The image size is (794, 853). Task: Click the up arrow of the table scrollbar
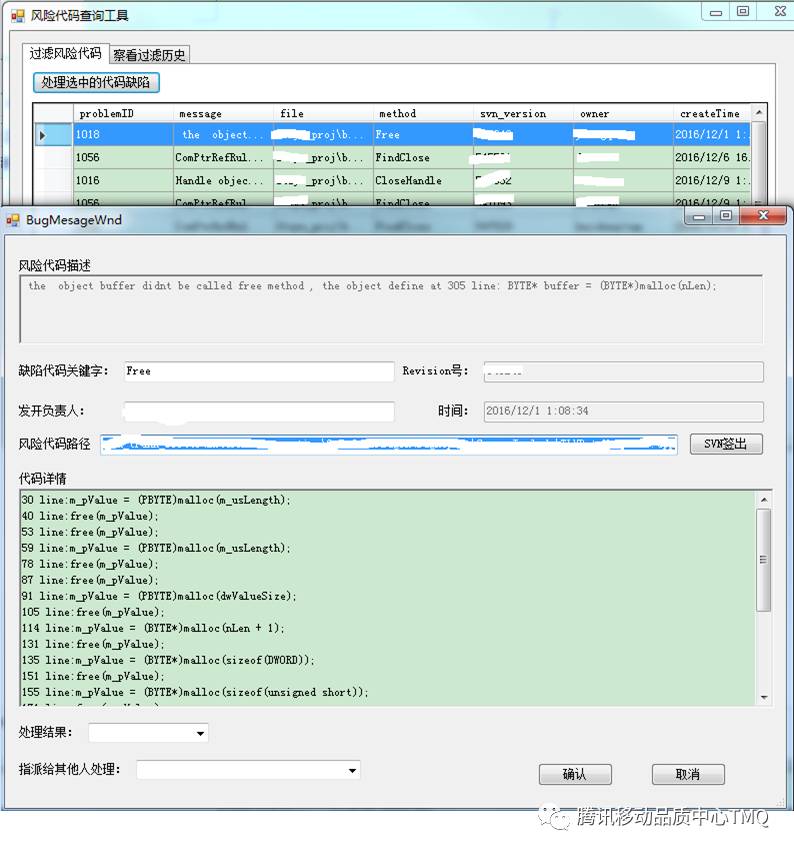[759, 112]
